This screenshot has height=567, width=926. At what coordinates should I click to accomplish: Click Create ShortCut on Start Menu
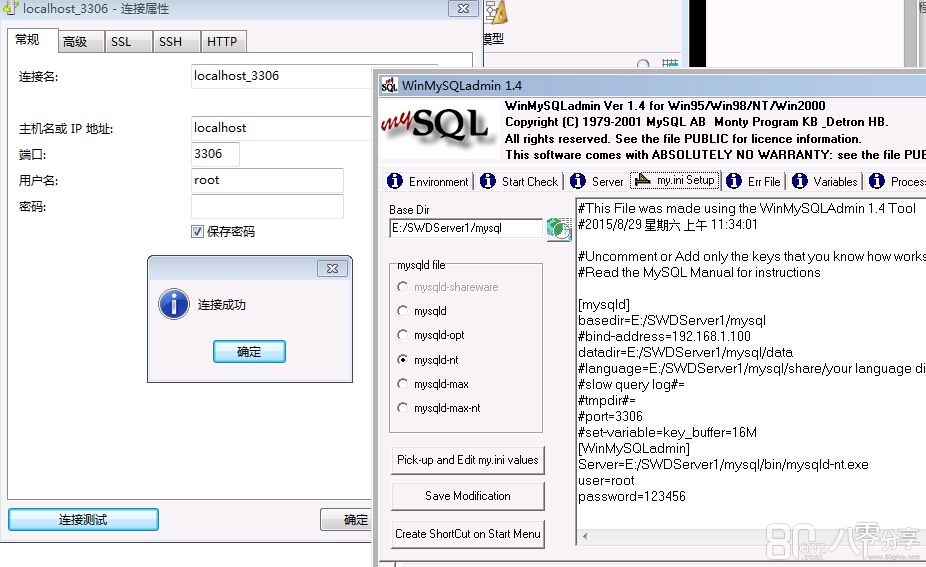click(468, 534)
